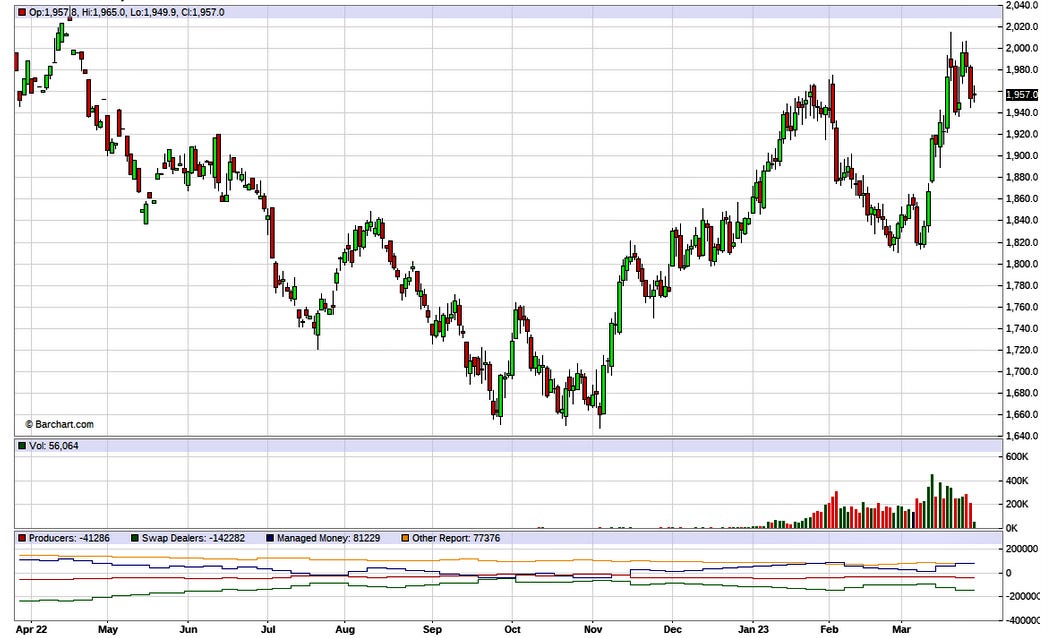Click the green Swap Dealers legend swatch
Image resolution: width=1047 pixels, height=638 pixels.
click(135, 538)
